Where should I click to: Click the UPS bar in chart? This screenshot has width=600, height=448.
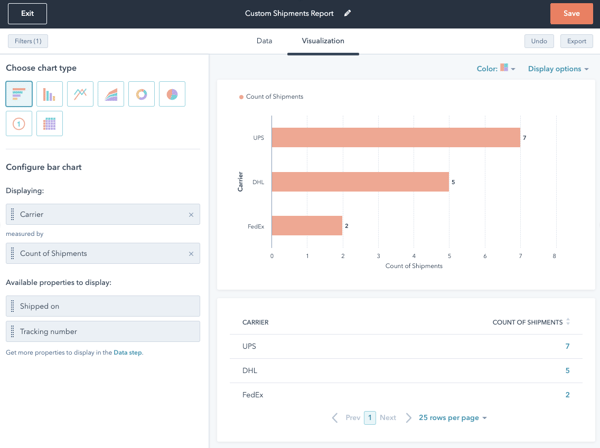[x=396, y=137]
